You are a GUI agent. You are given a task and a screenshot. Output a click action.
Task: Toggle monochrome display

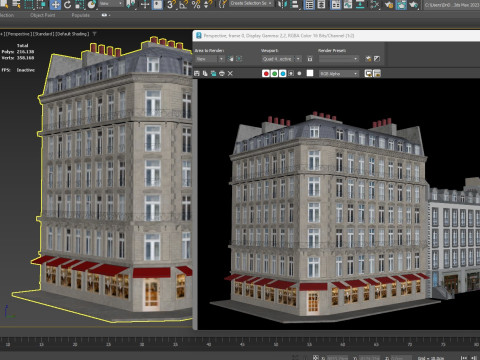[x=299, y=73]
